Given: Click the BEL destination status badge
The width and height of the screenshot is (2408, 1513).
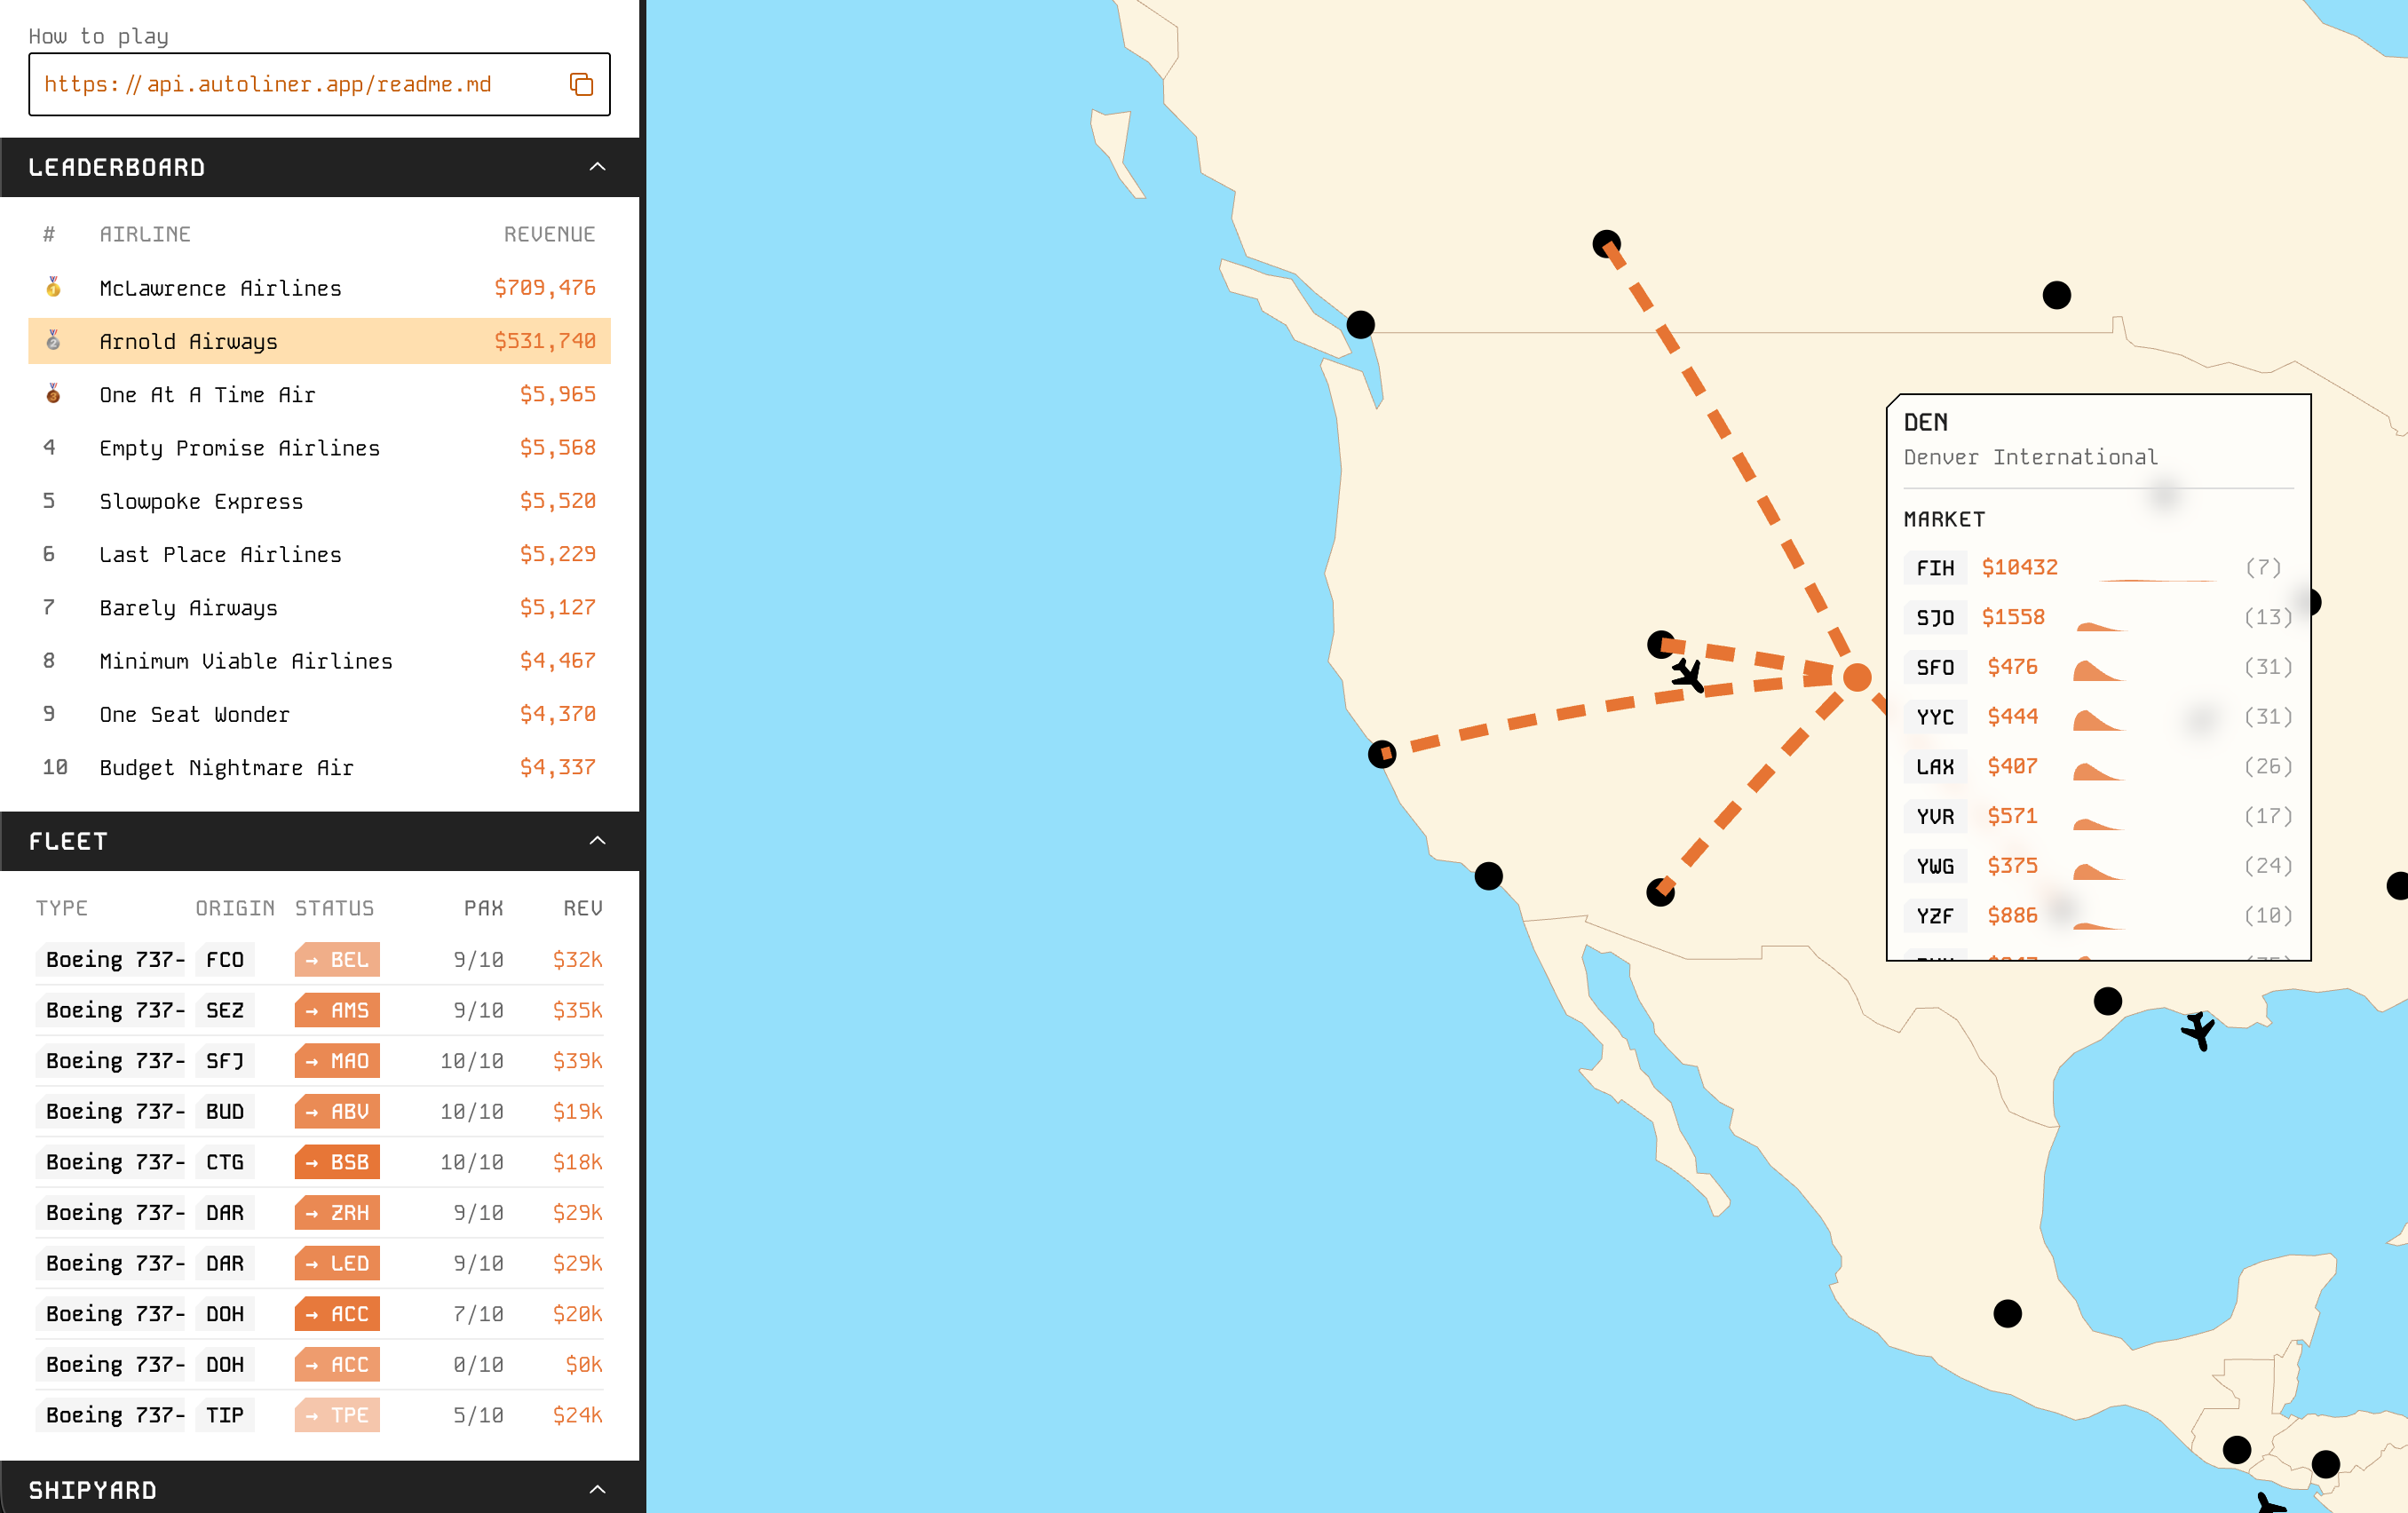Looking at the screenshot, I should point(337,959).
